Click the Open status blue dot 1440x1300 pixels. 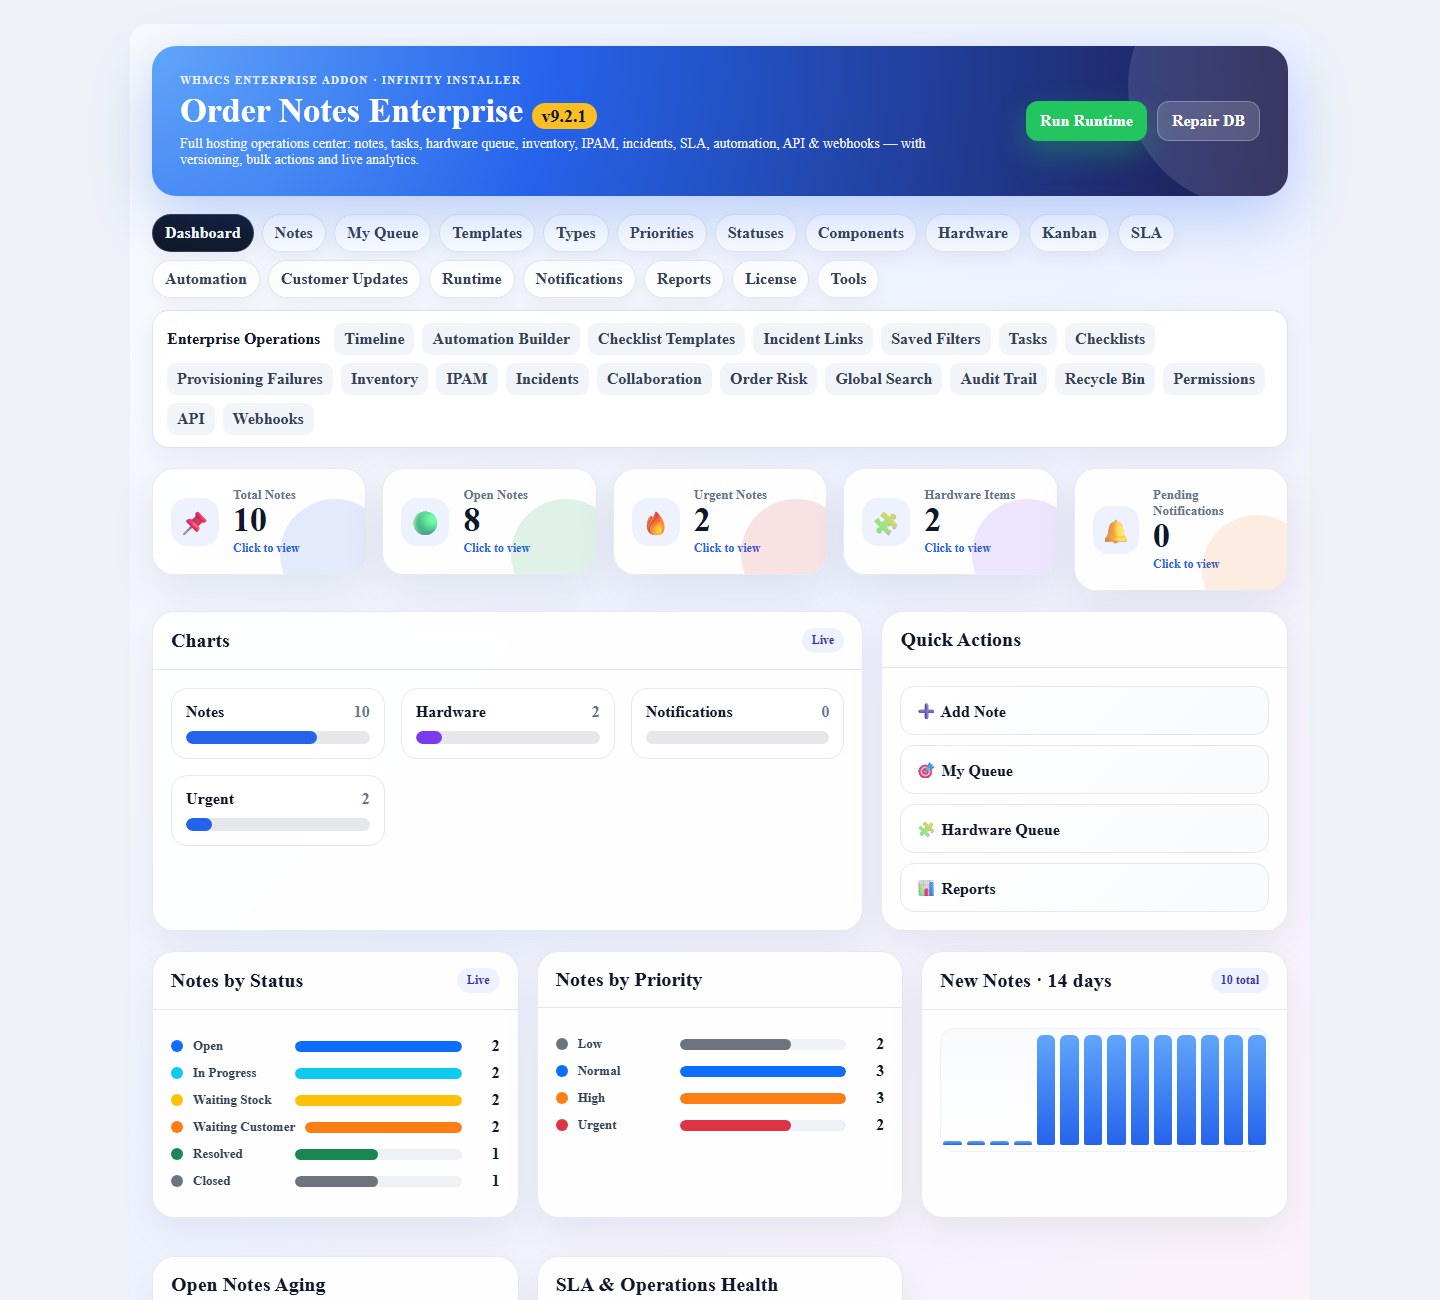(177, 1046)
